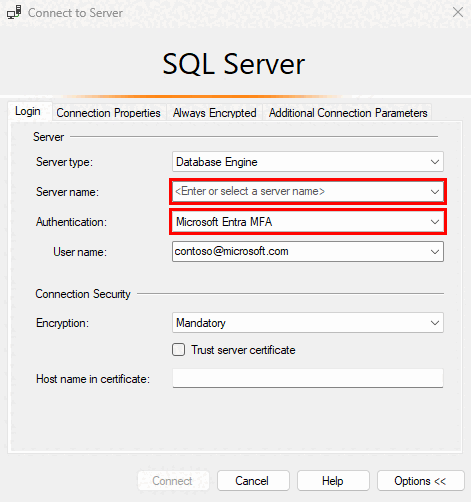This screenshot has width=471, height=502.
Task: Open the Connection Properties tab
Action: click(x=108, y=113)
